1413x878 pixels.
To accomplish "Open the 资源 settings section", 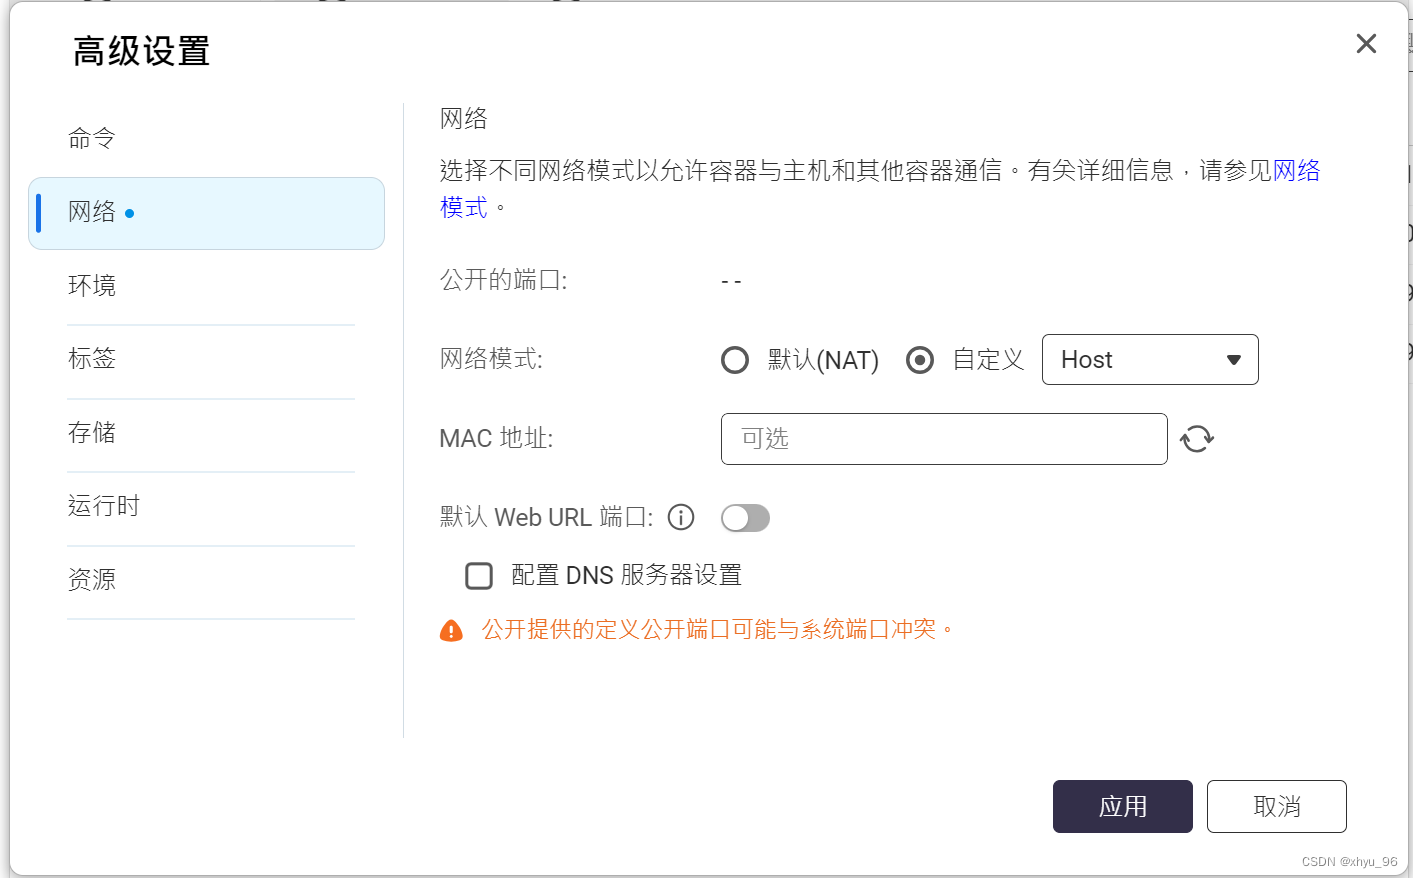I will tap(91, 579).
